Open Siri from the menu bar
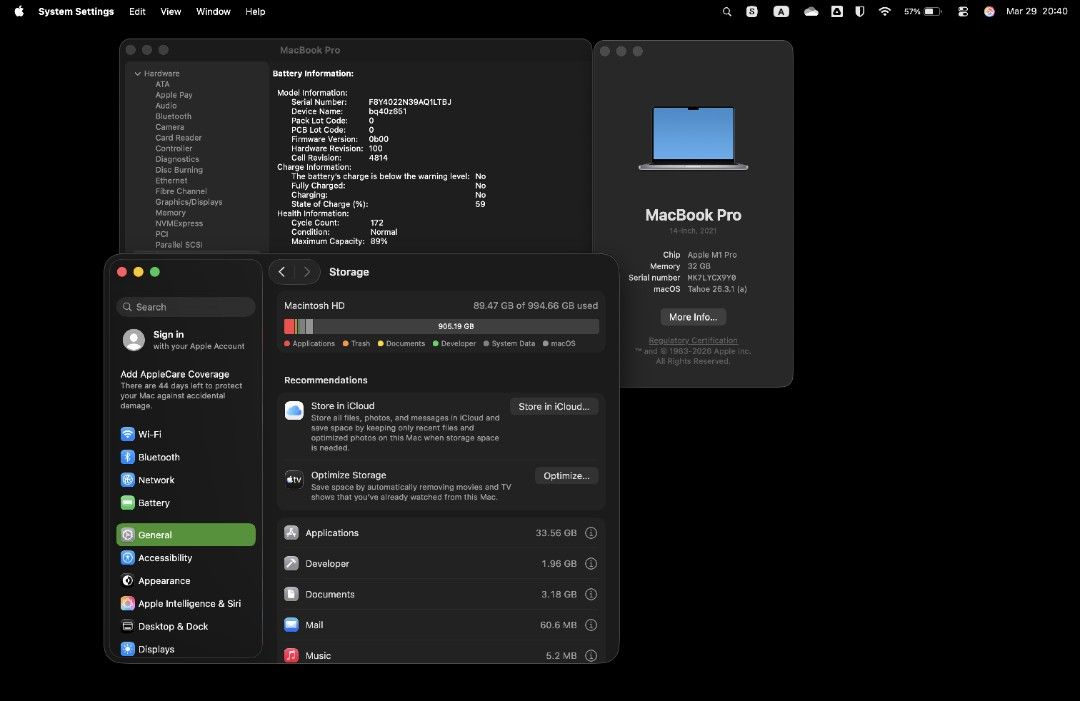Image resolution: width=1080 pixels, height=701 pixels. point(989,12)
